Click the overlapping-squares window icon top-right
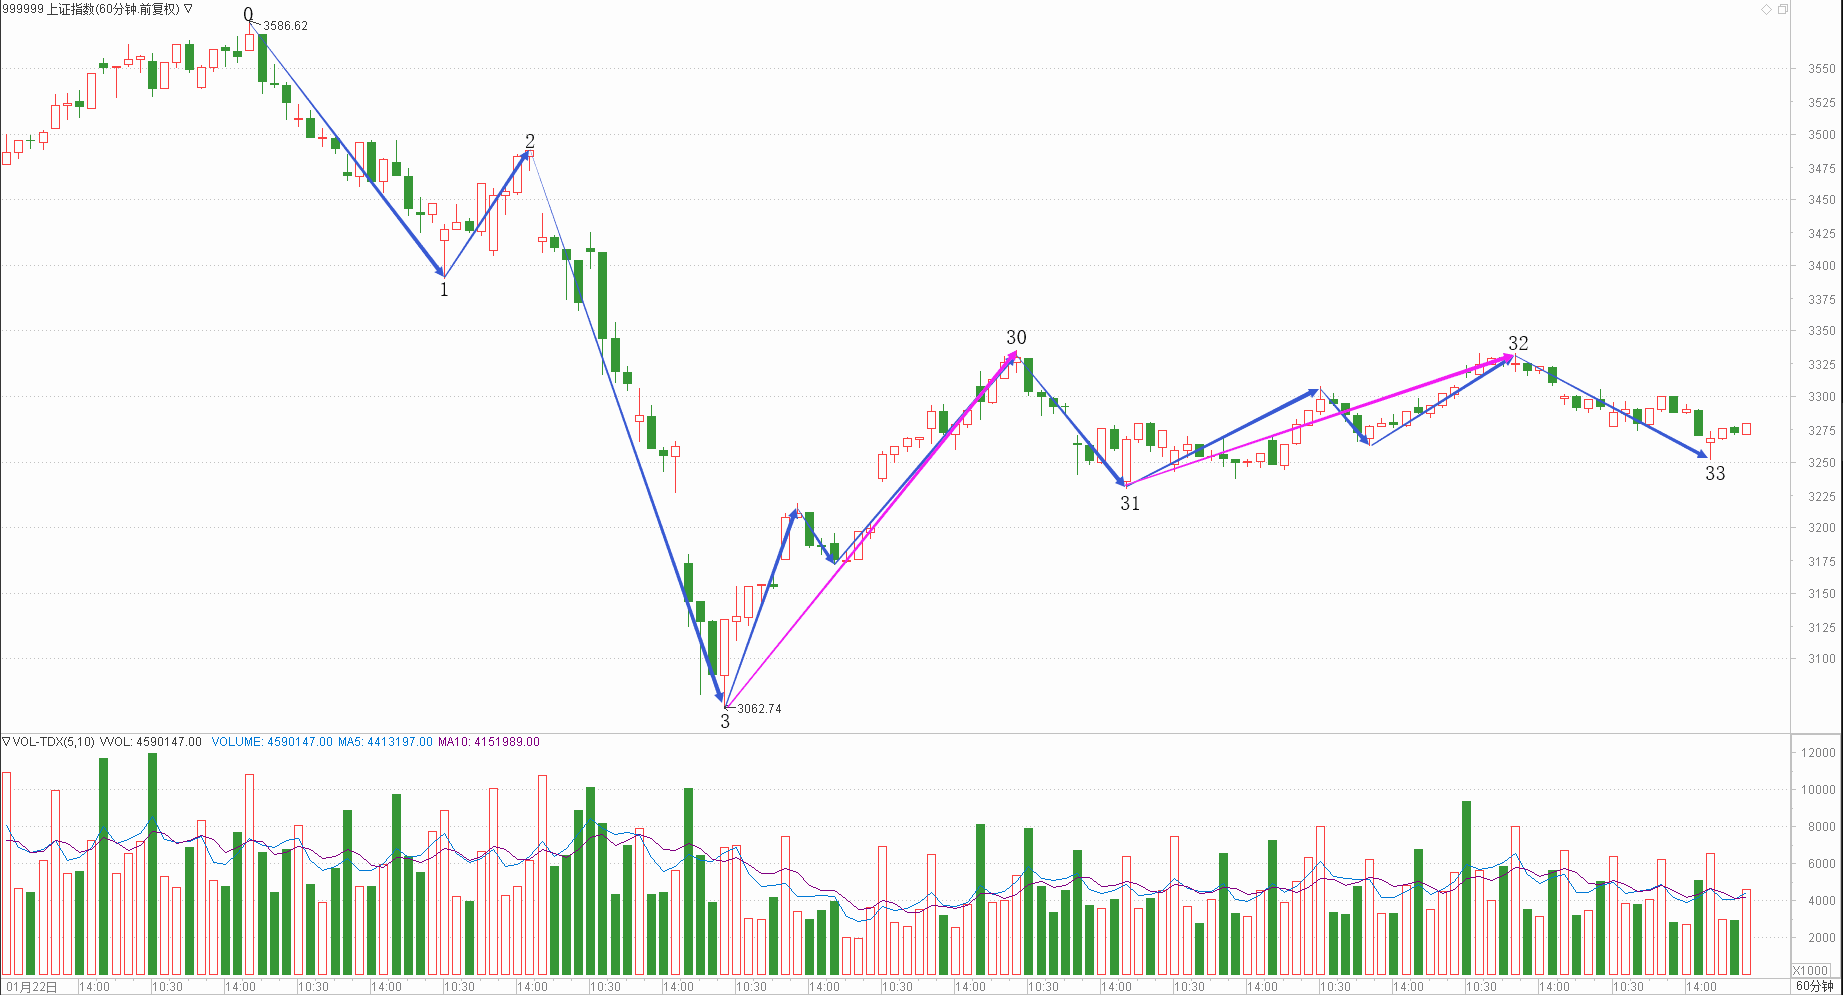The width and height of the screenshot is (1843, 995). [1782, 9]
